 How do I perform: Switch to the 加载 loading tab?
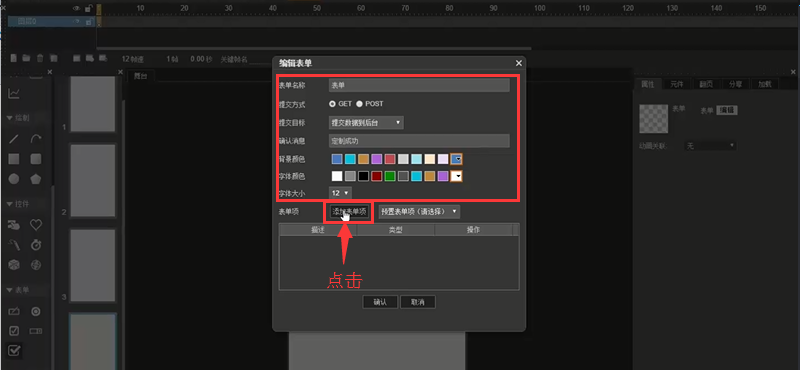[x=764, y=85]
